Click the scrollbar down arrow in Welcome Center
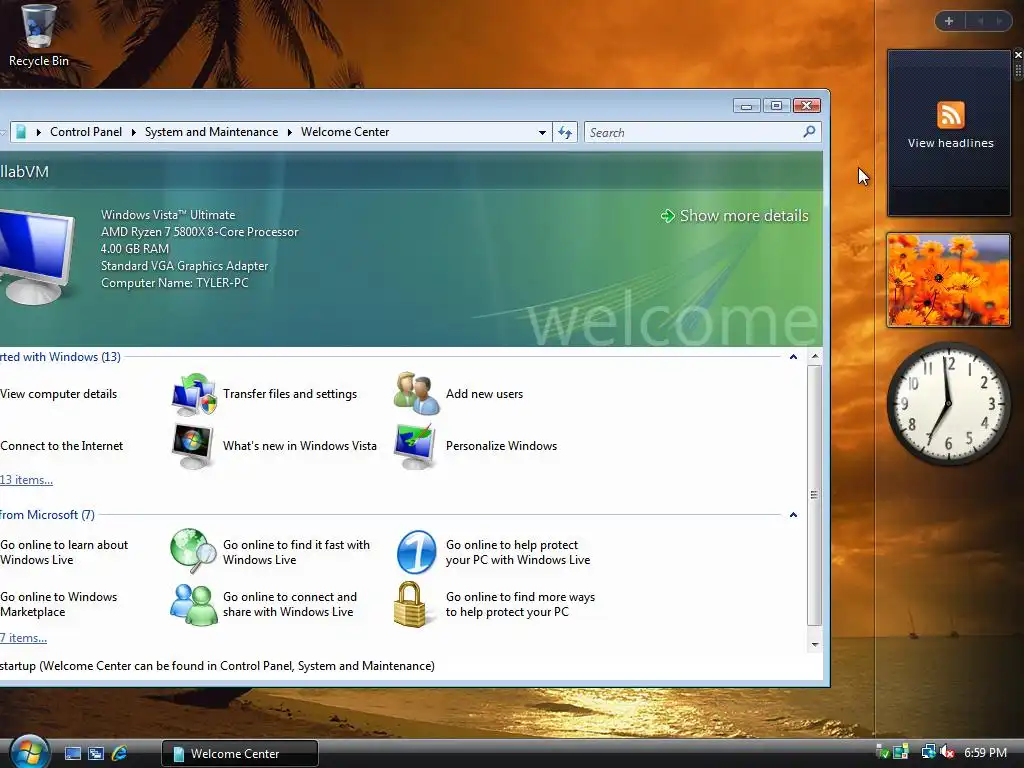Screen dimensions: 1024x768 (814, 644)
